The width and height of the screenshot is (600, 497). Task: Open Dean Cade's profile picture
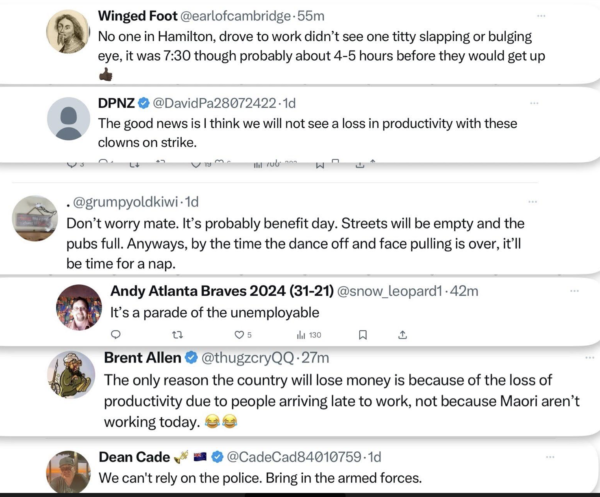click(69, 471)
